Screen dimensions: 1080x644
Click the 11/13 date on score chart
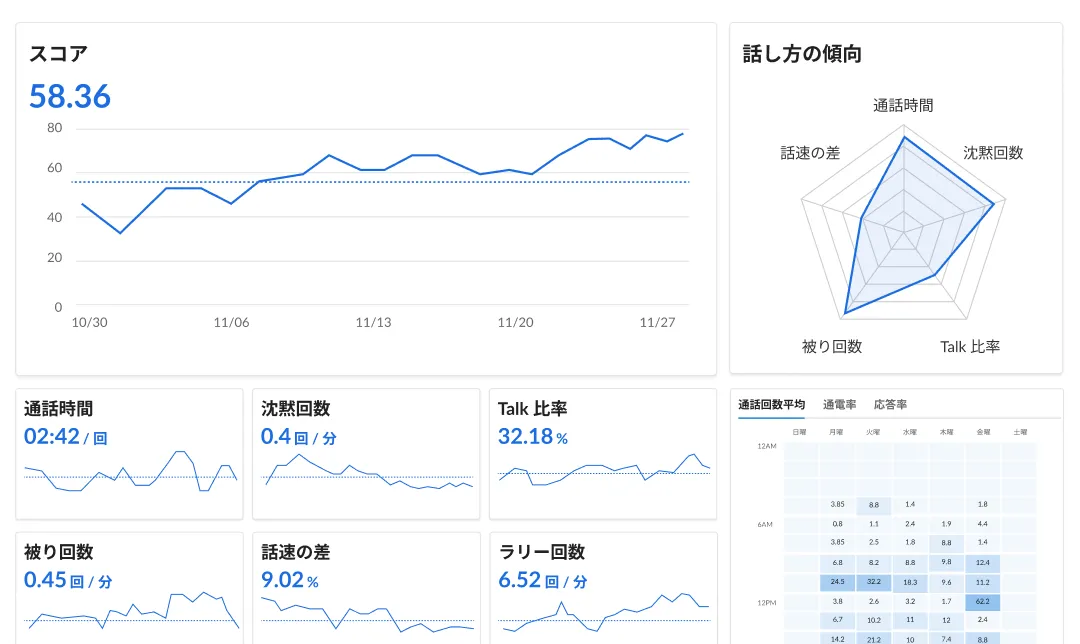pos(373,323)
